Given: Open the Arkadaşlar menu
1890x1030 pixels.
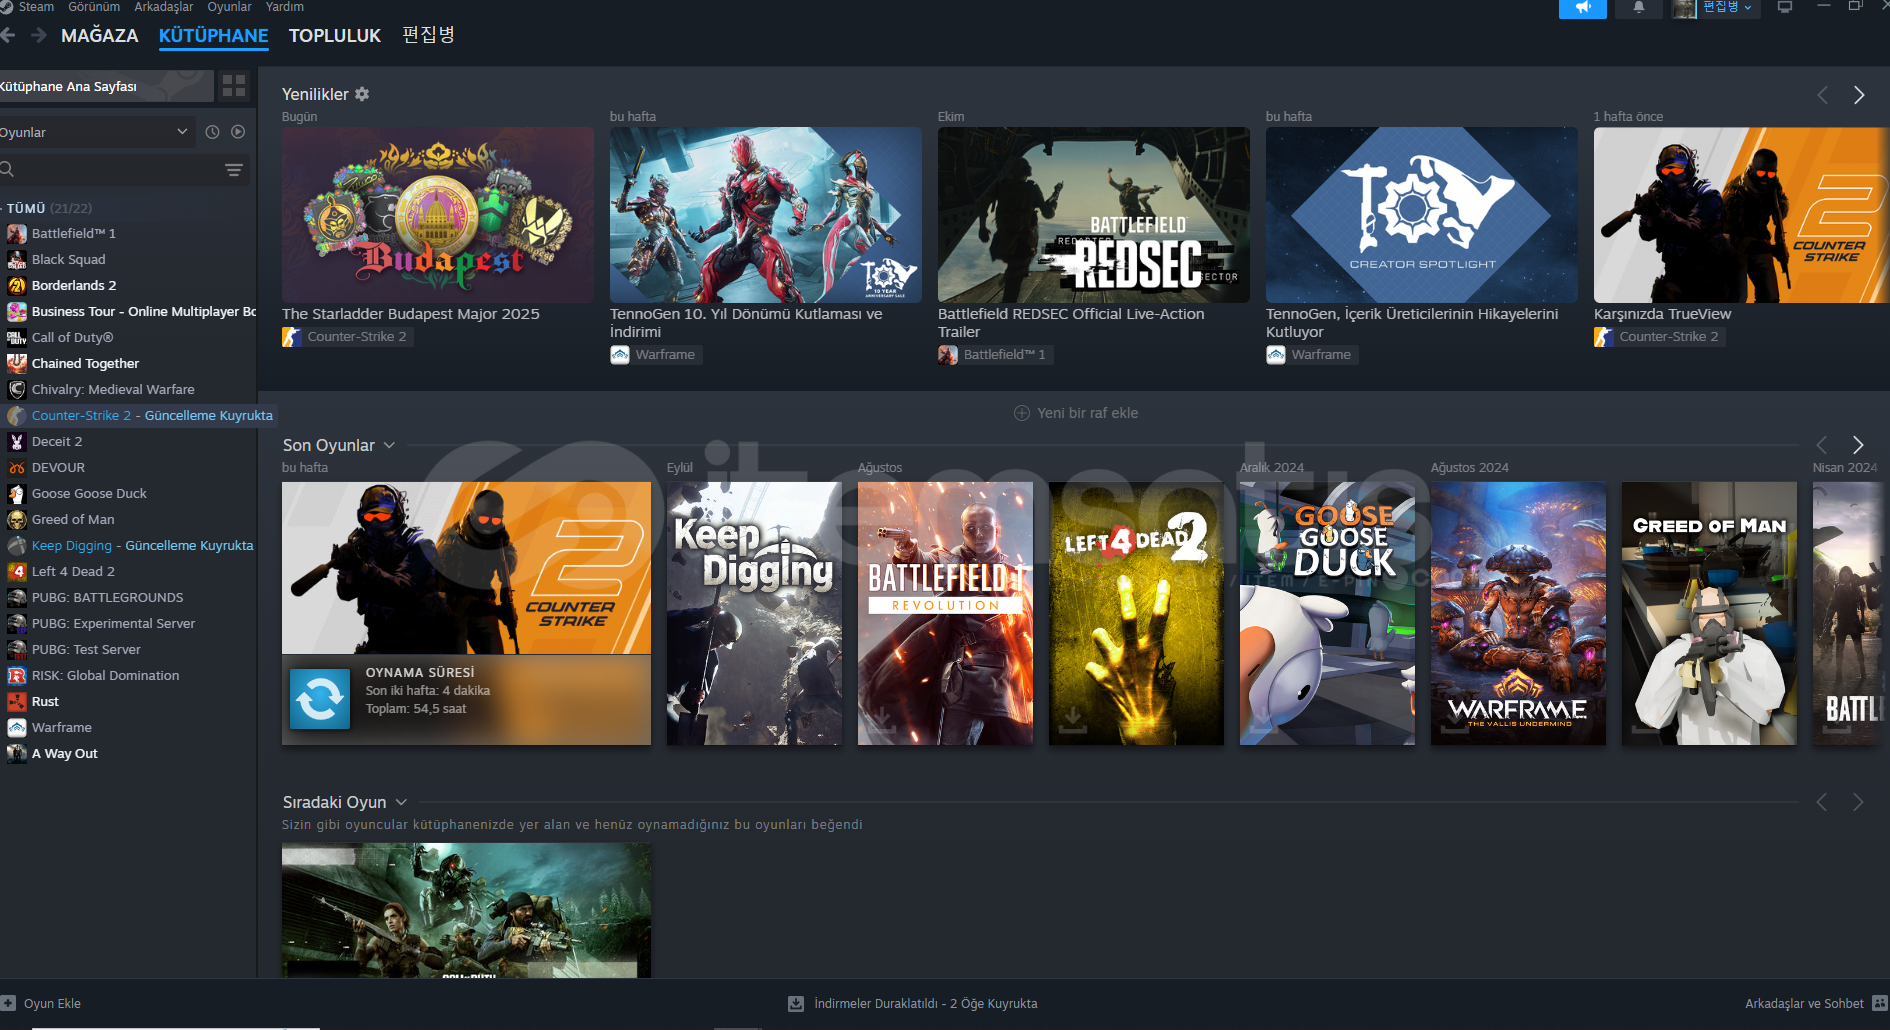Looking at the screenshot, I should tap(164, 7).
